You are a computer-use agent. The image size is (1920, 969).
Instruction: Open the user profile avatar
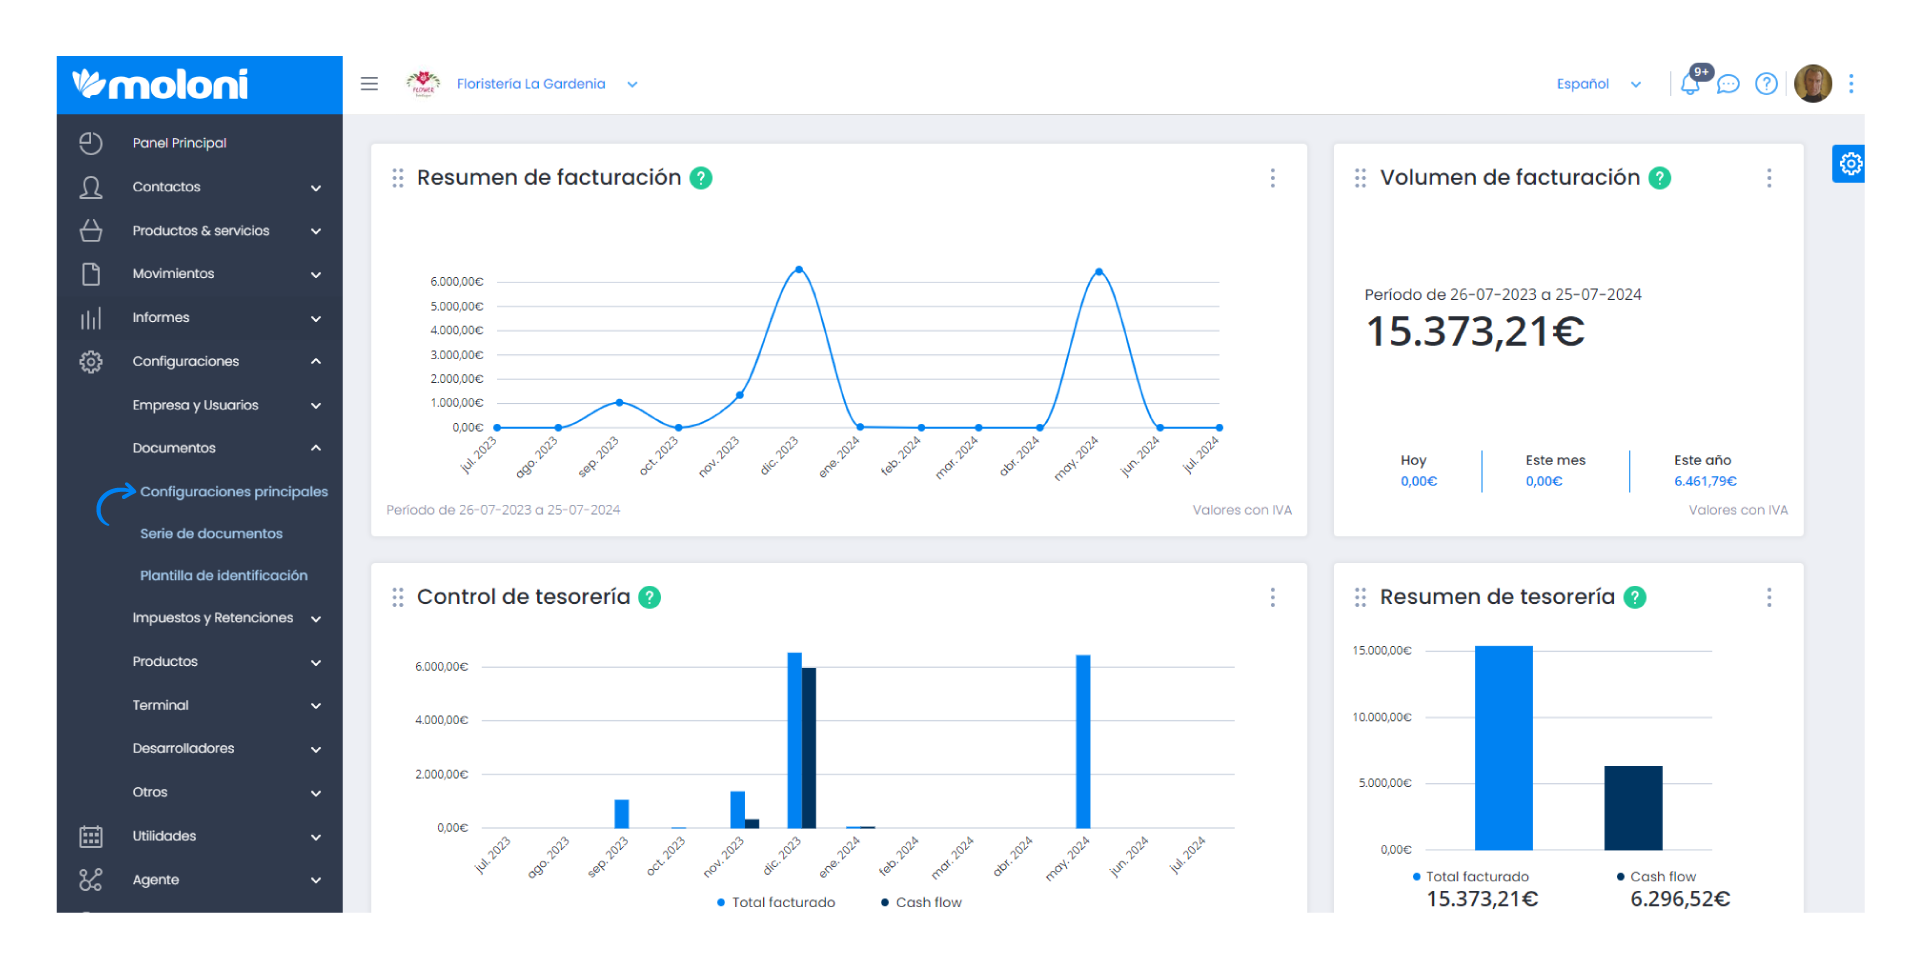click(1813, 84)
